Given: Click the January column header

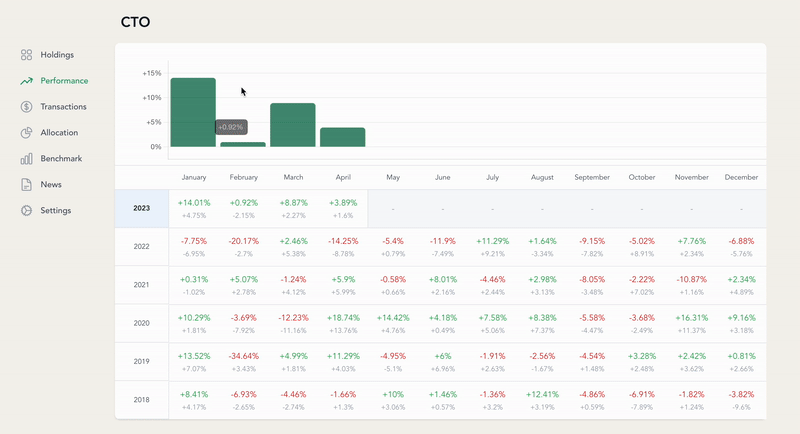Looking at the screenshot, I should [194, 177].
